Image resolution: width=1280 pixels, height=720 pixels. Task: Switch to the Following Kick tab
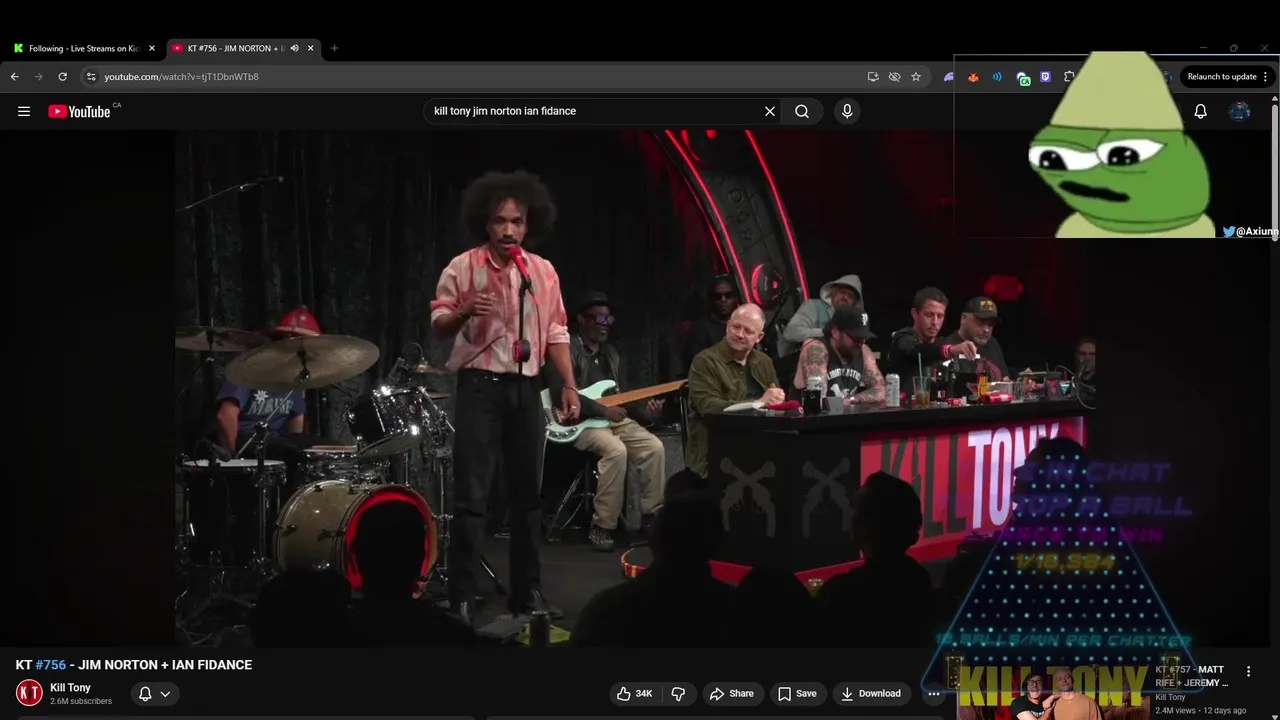pos(84,48)
